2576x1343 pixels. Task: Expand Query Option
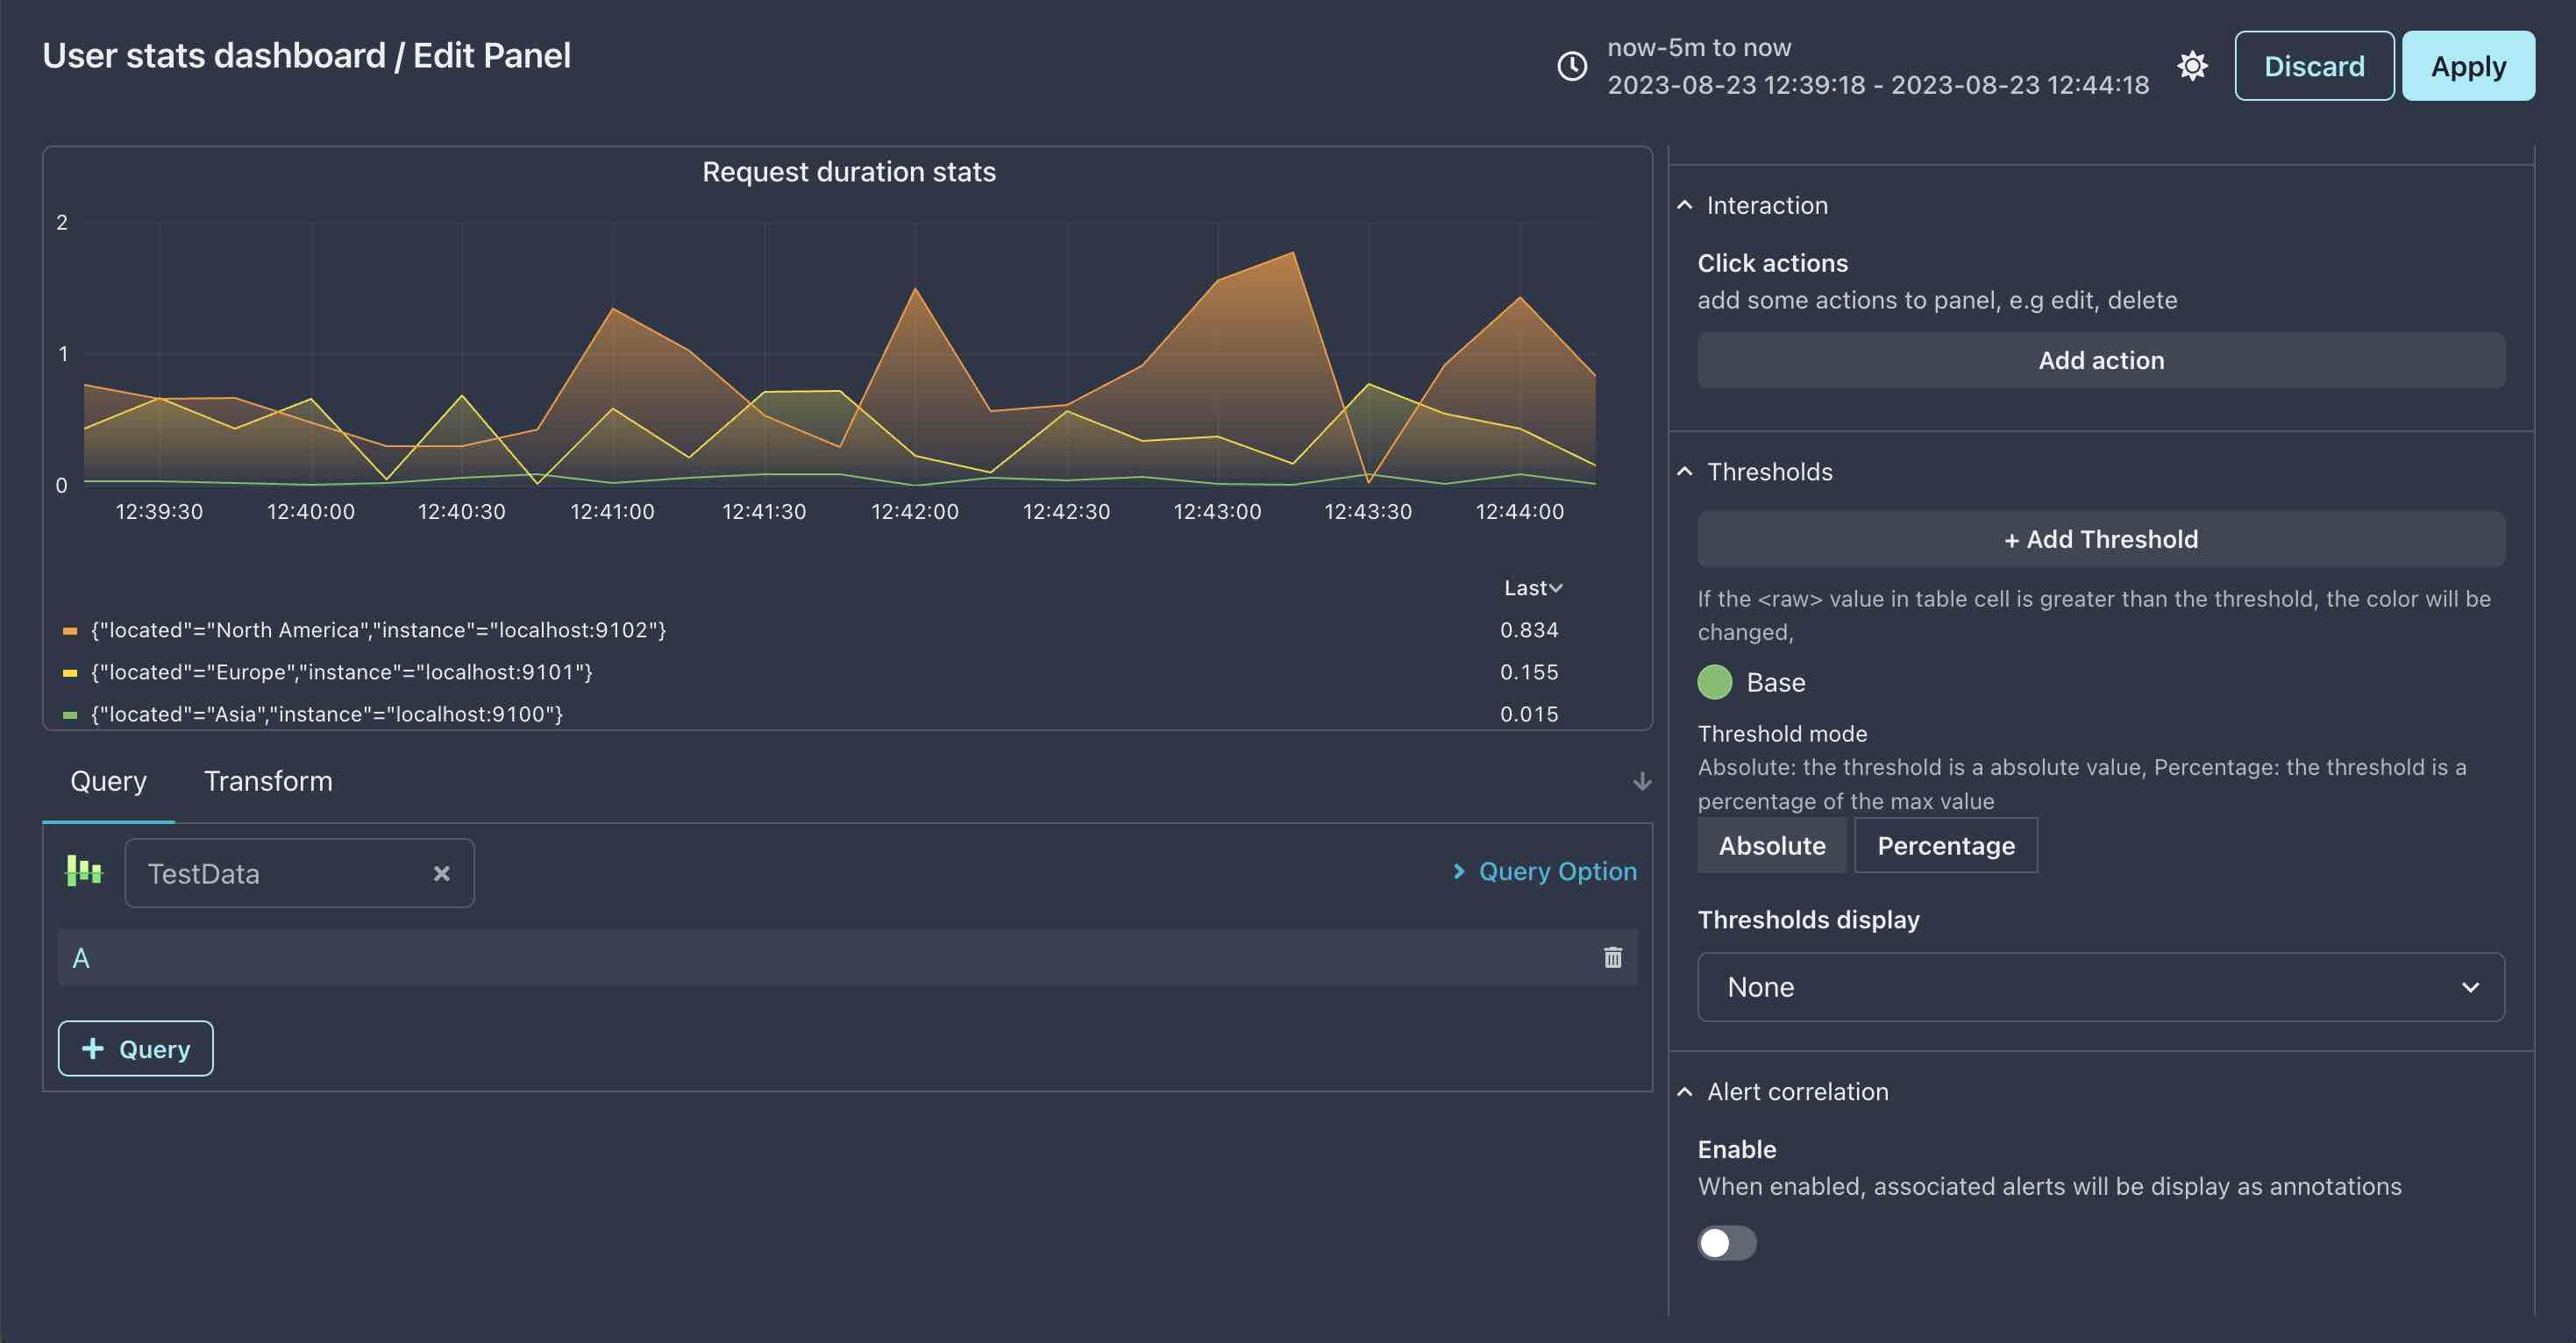point(1544,871)
